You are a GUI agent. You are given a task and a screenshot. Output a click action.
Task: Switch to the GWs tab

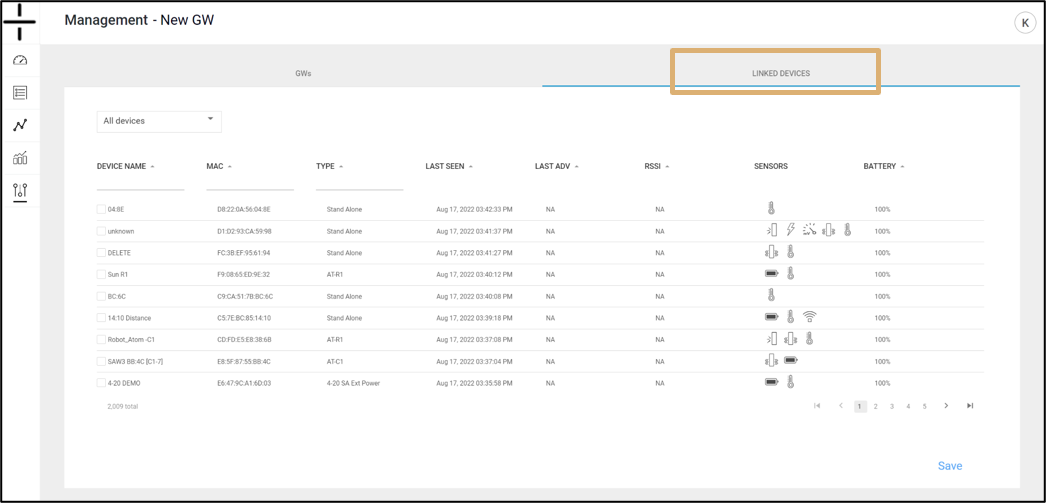(303, 73)
